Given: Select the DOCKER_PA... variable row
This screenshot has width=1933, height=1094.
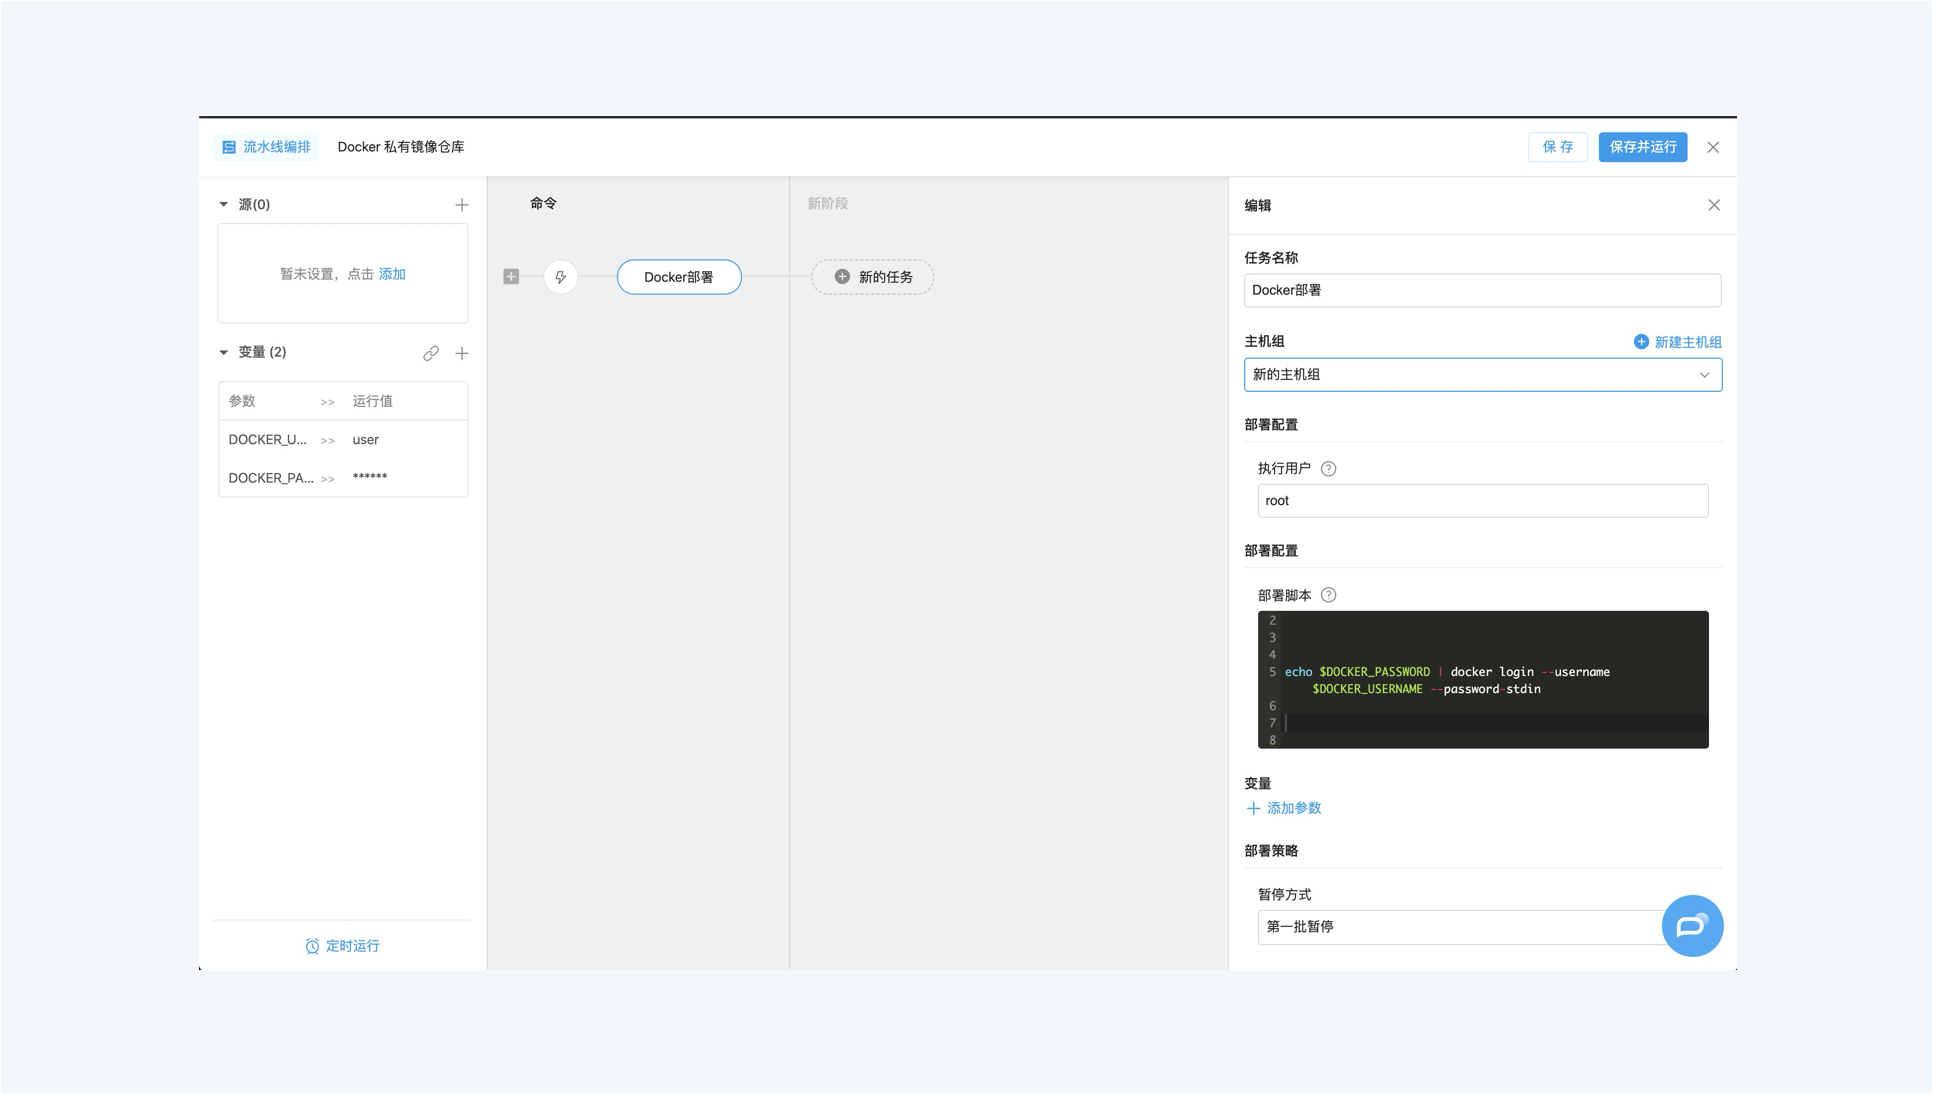Looking at the screenshot, I should tap(343, 478).
